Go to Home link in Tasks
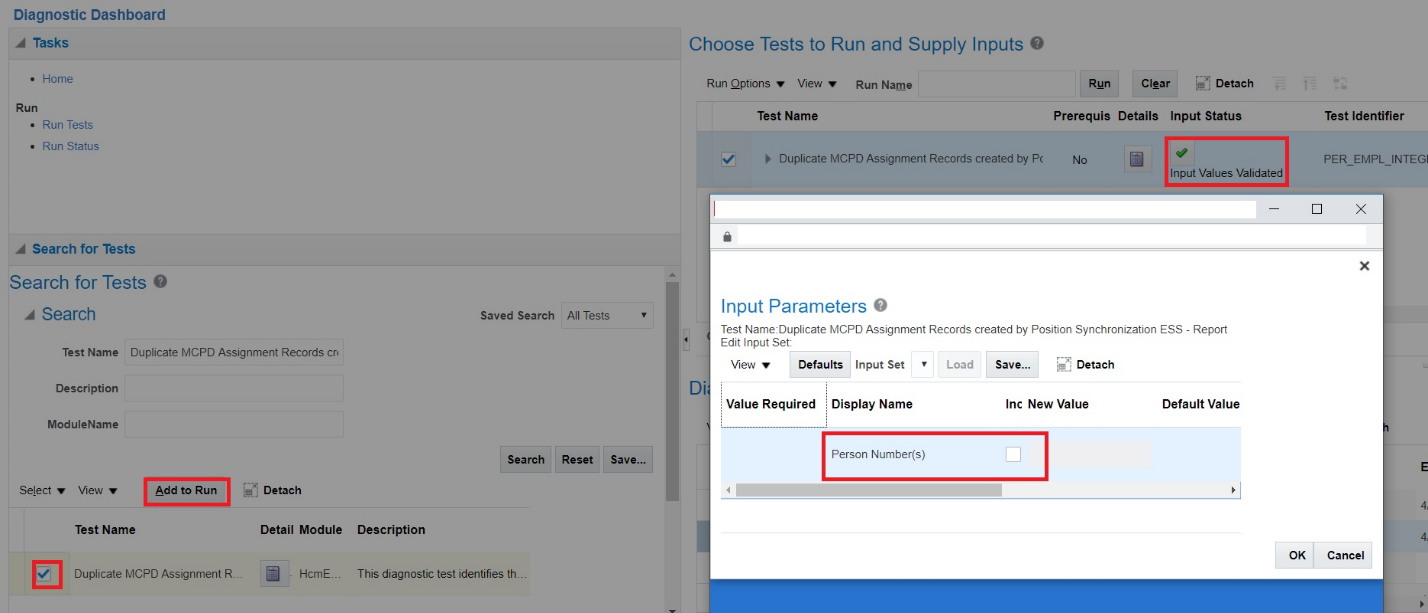Viewport: 1428px width, 613px height. point(58,79)
